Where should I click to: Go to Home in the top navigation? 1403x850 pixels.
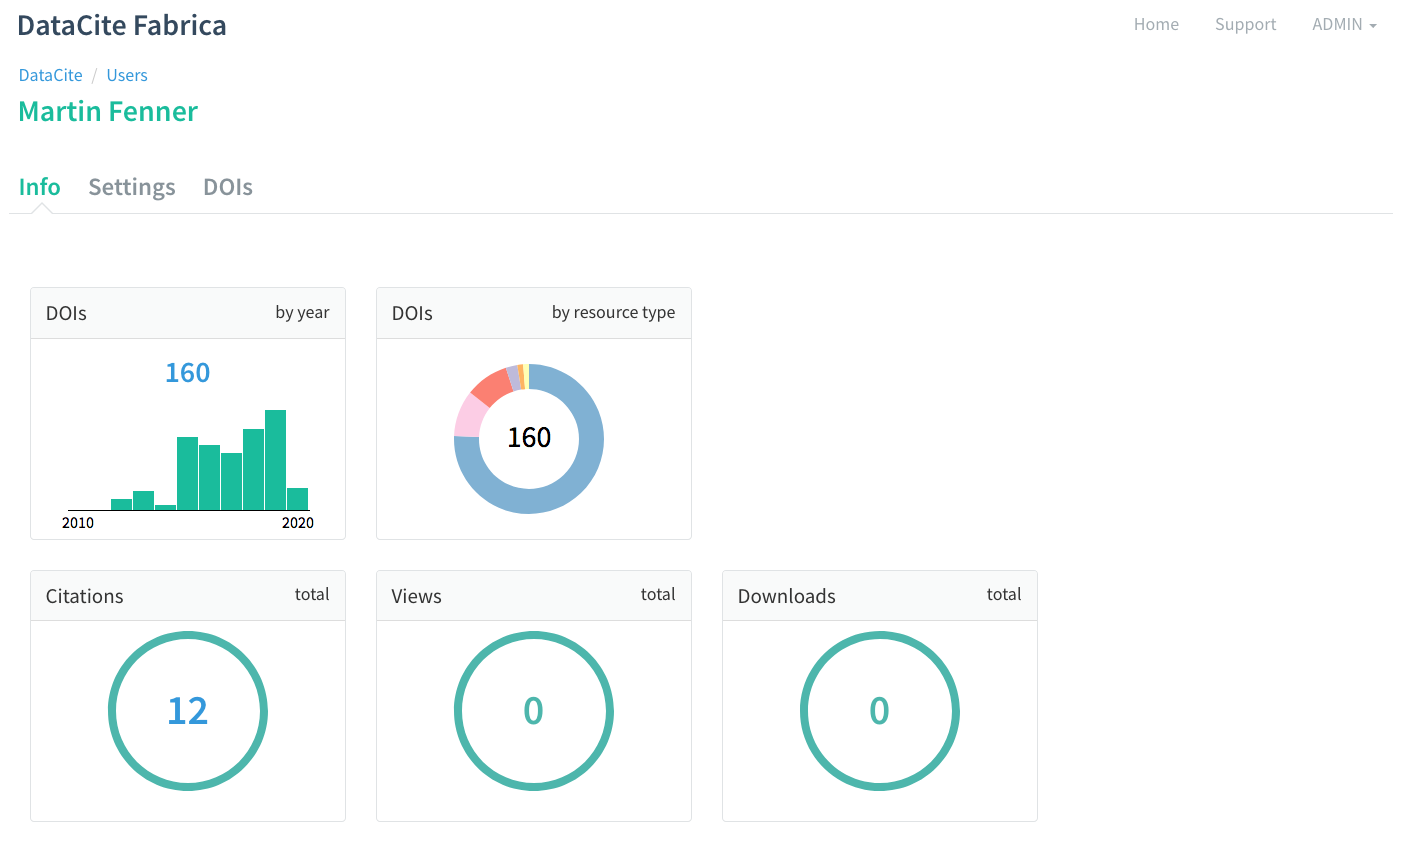pos(1156,24)
